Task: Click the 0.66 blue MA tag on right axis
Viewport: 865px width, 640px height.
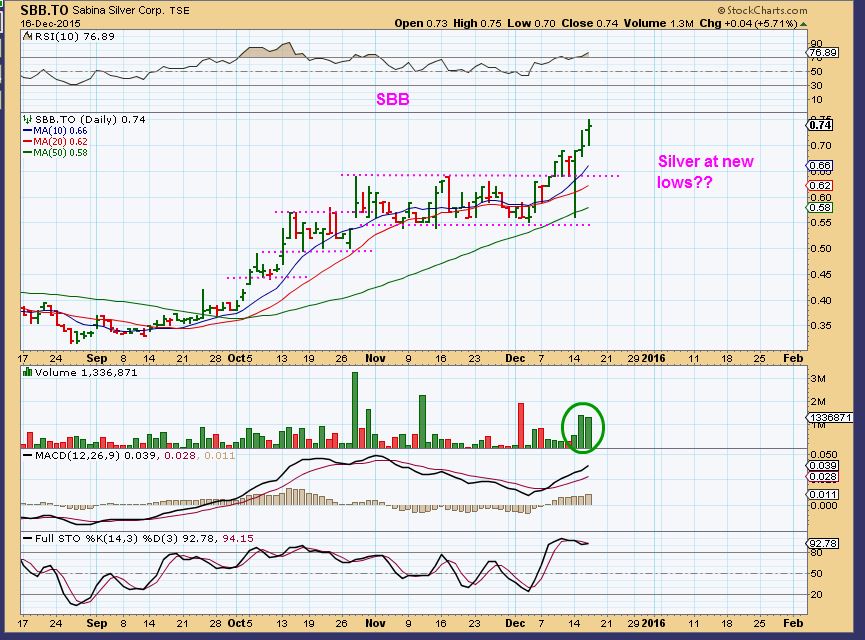Action: (x=820, y=166)
